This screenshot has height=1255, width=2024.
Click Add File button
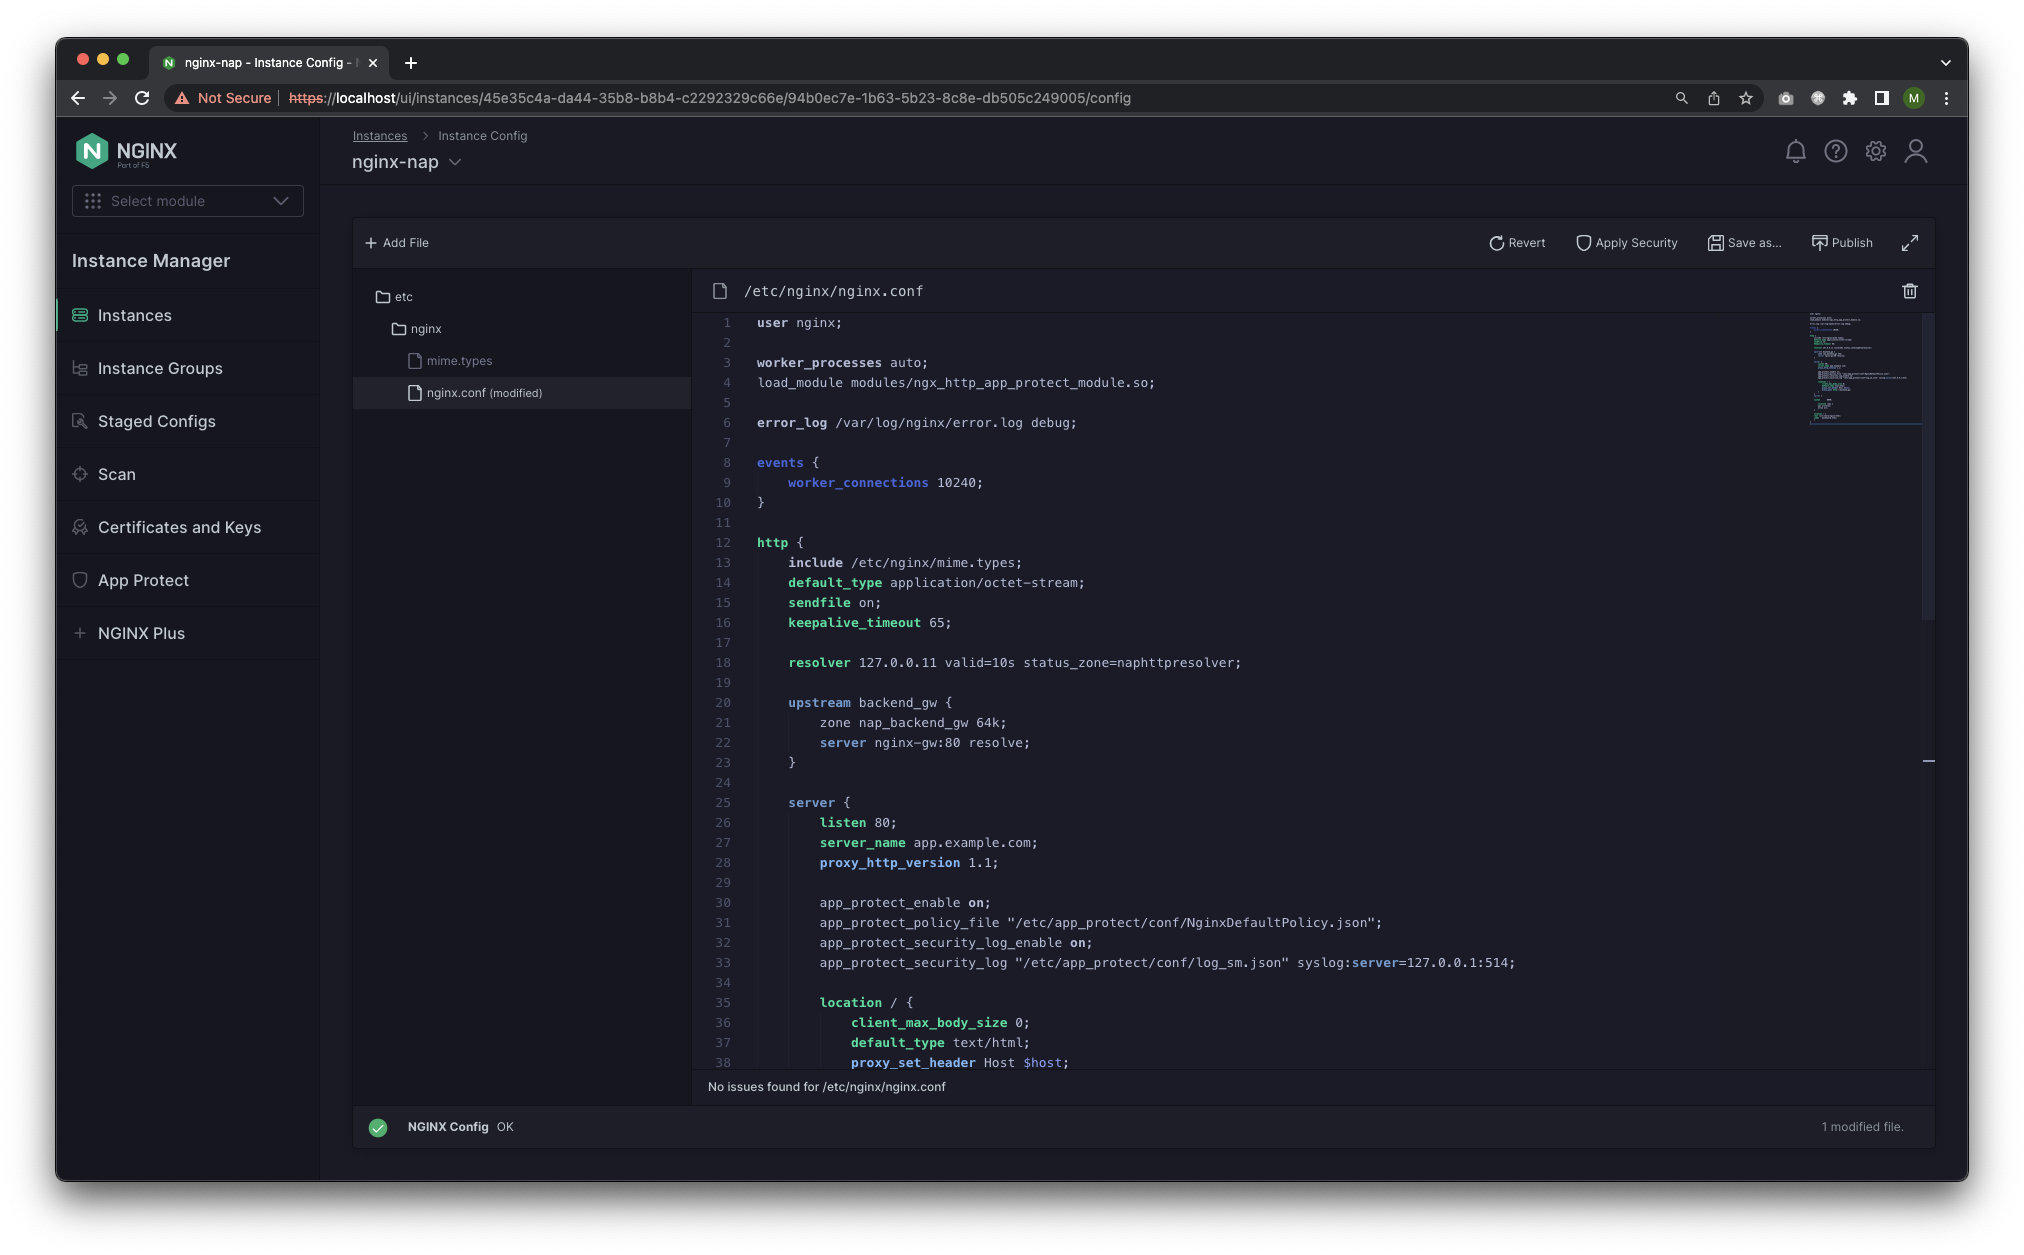click(397, 243)
